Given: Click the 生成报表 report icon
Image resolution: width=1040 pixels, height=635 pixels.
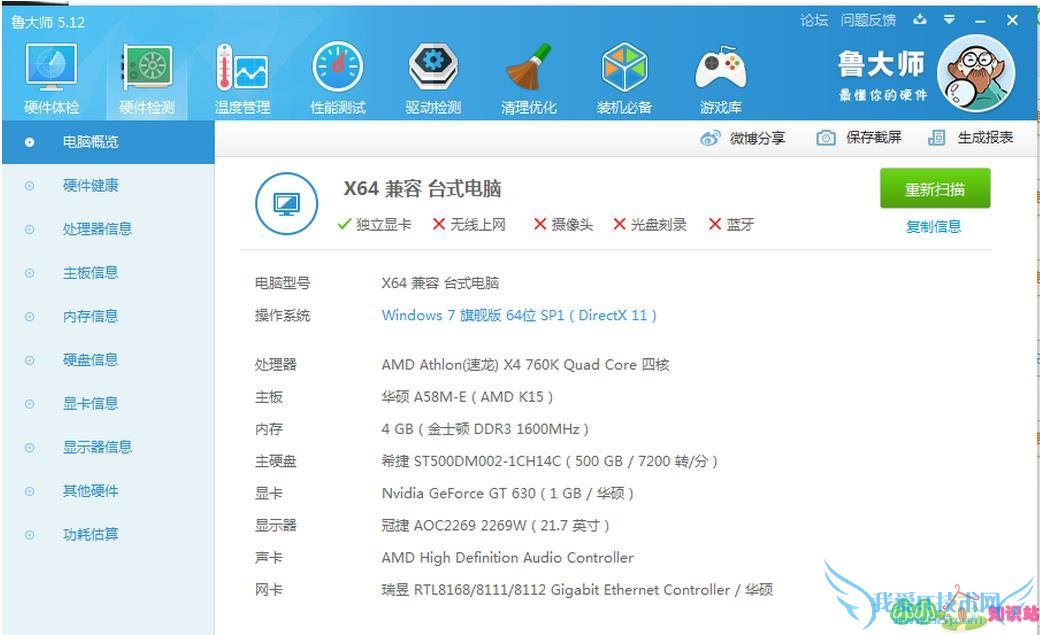Looking at the screenshot, I should [x=937, y=137].
